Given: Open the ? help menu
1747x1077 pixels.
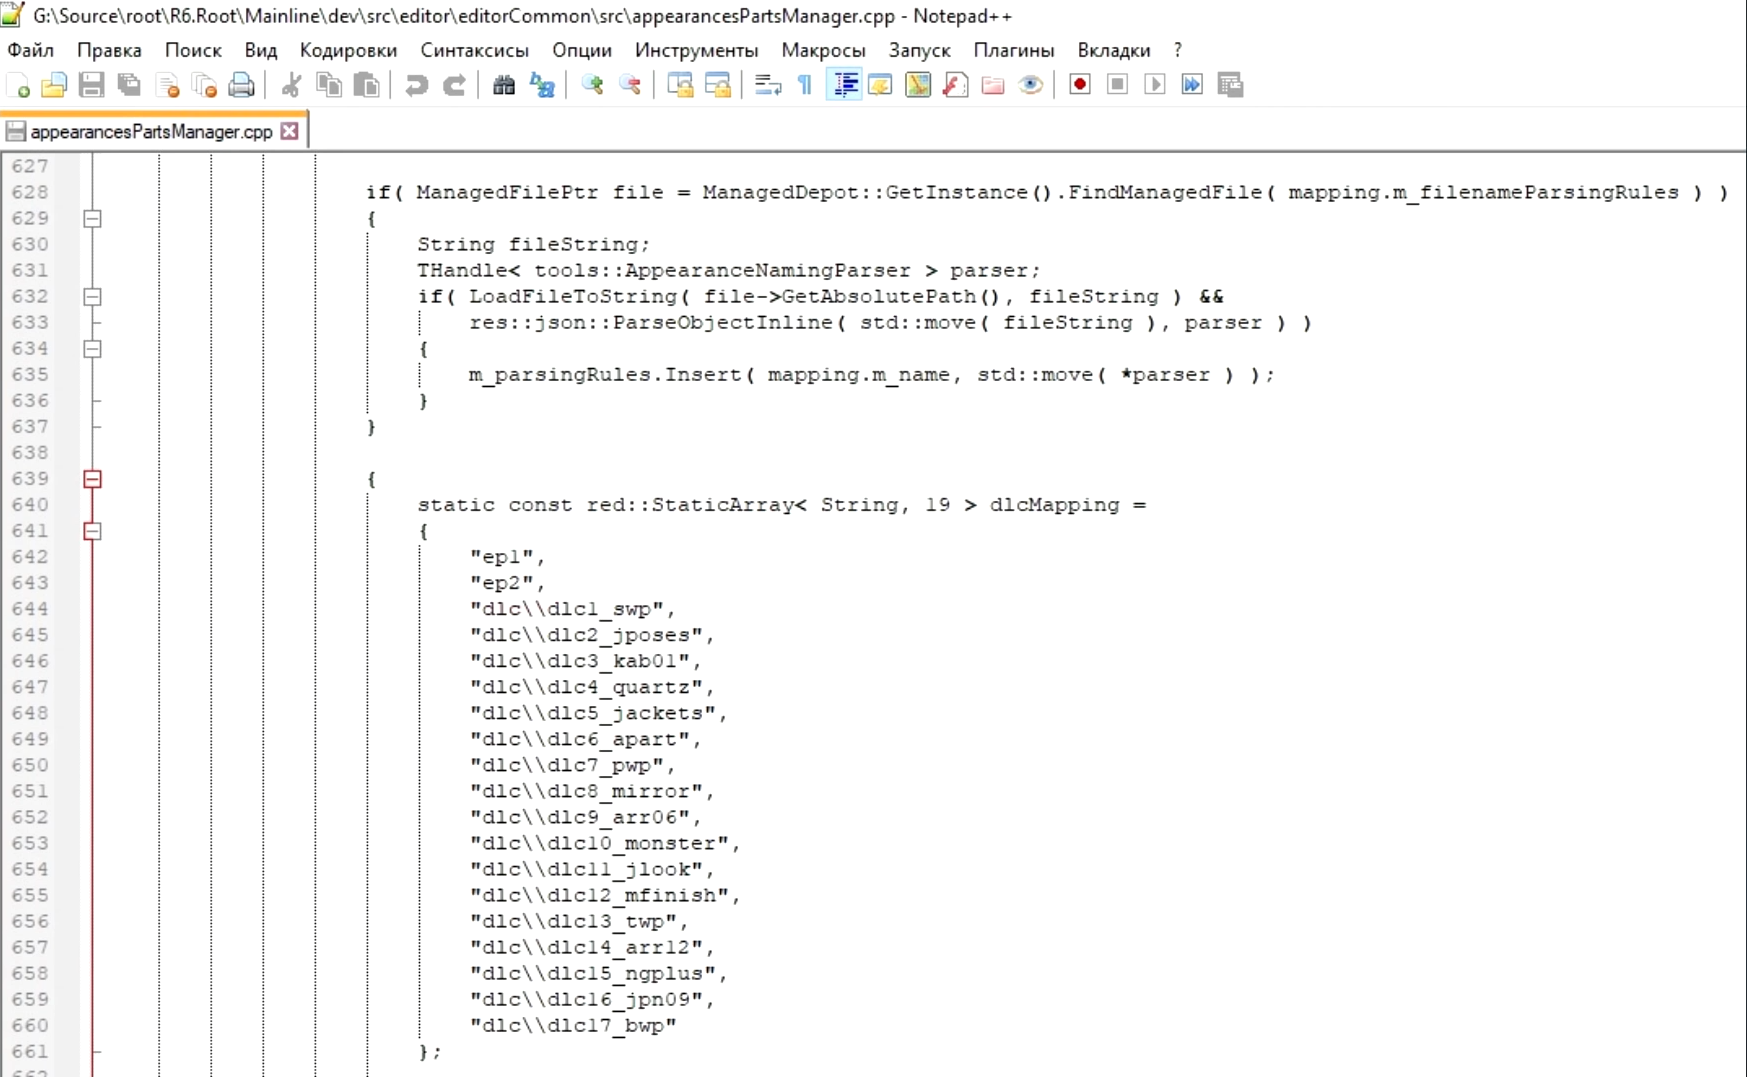Looking at the screenshot, I should [1178, 50].
